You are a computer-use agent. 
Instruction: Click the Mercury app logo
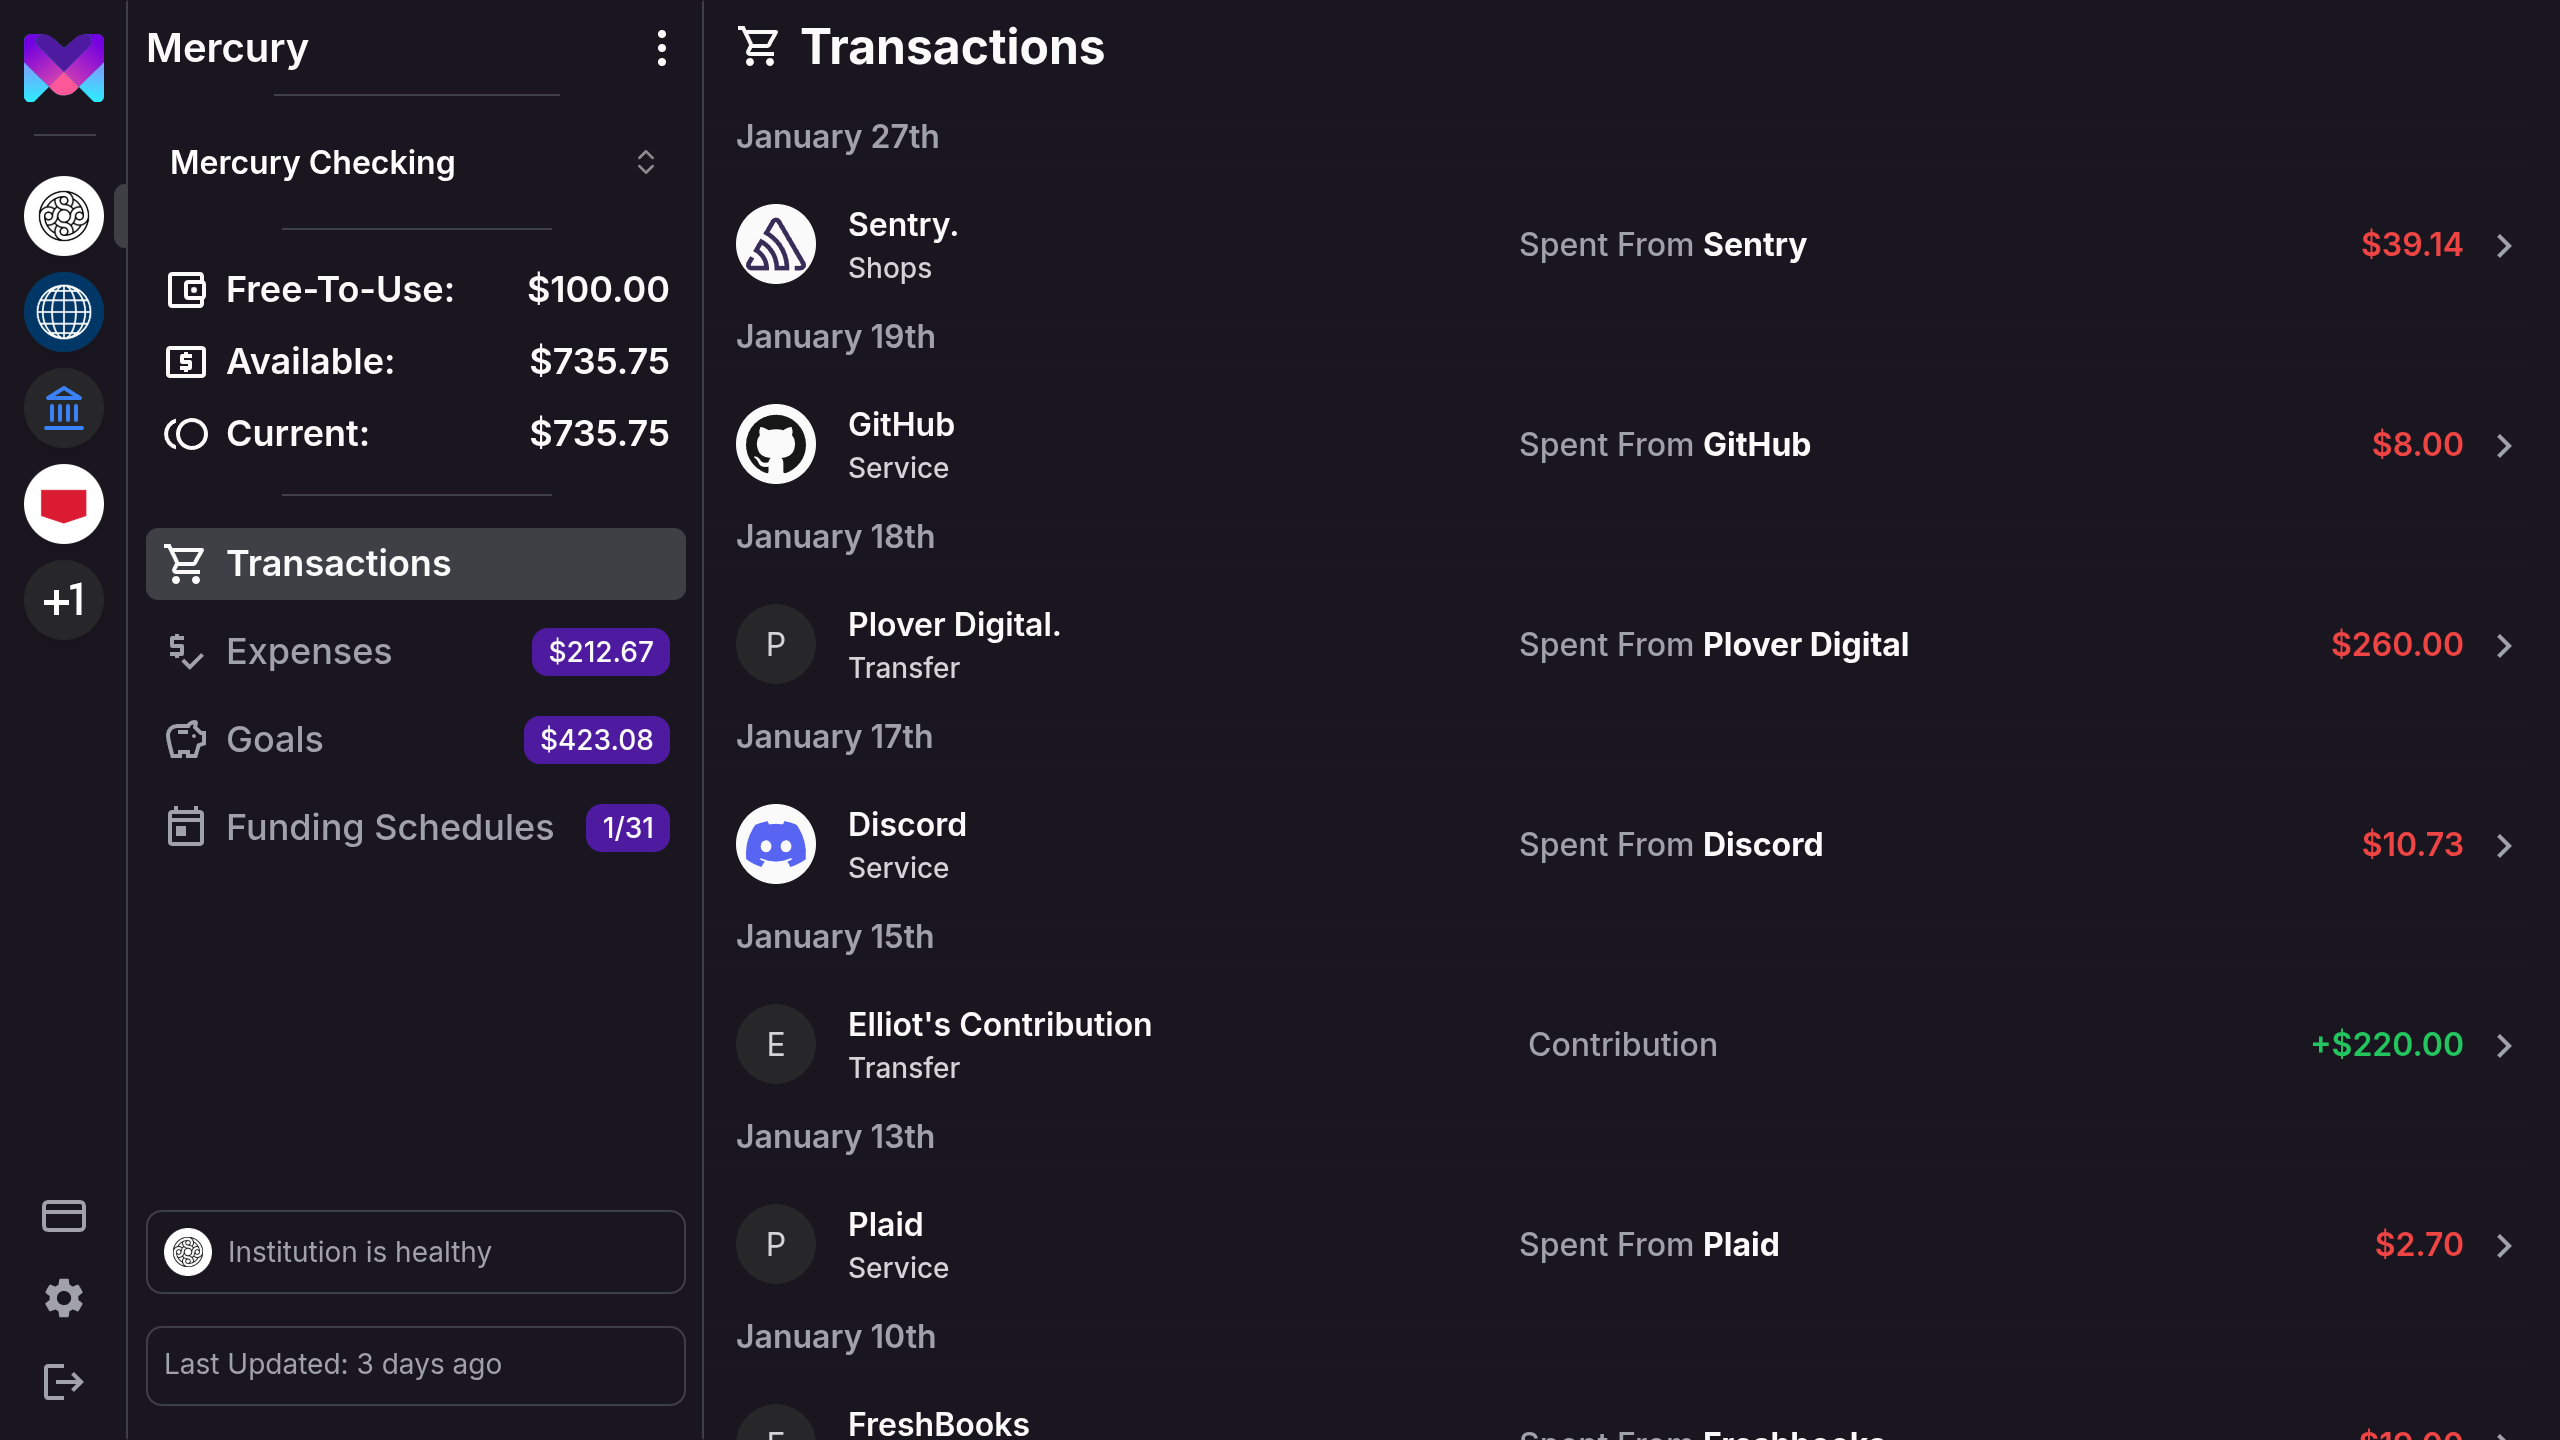tap(63, 66)
